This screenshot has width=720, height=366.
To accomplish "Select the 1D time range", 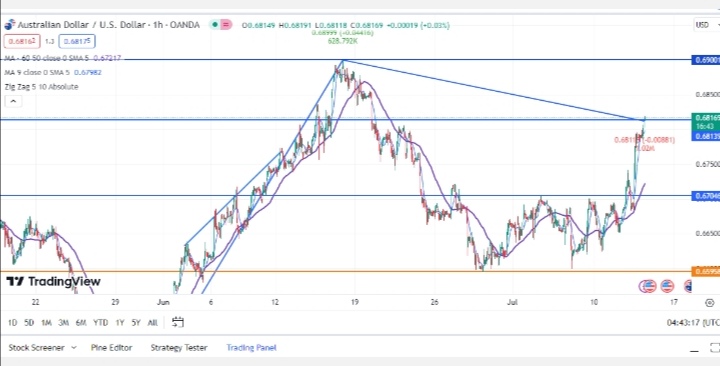I will coord(12,323).
